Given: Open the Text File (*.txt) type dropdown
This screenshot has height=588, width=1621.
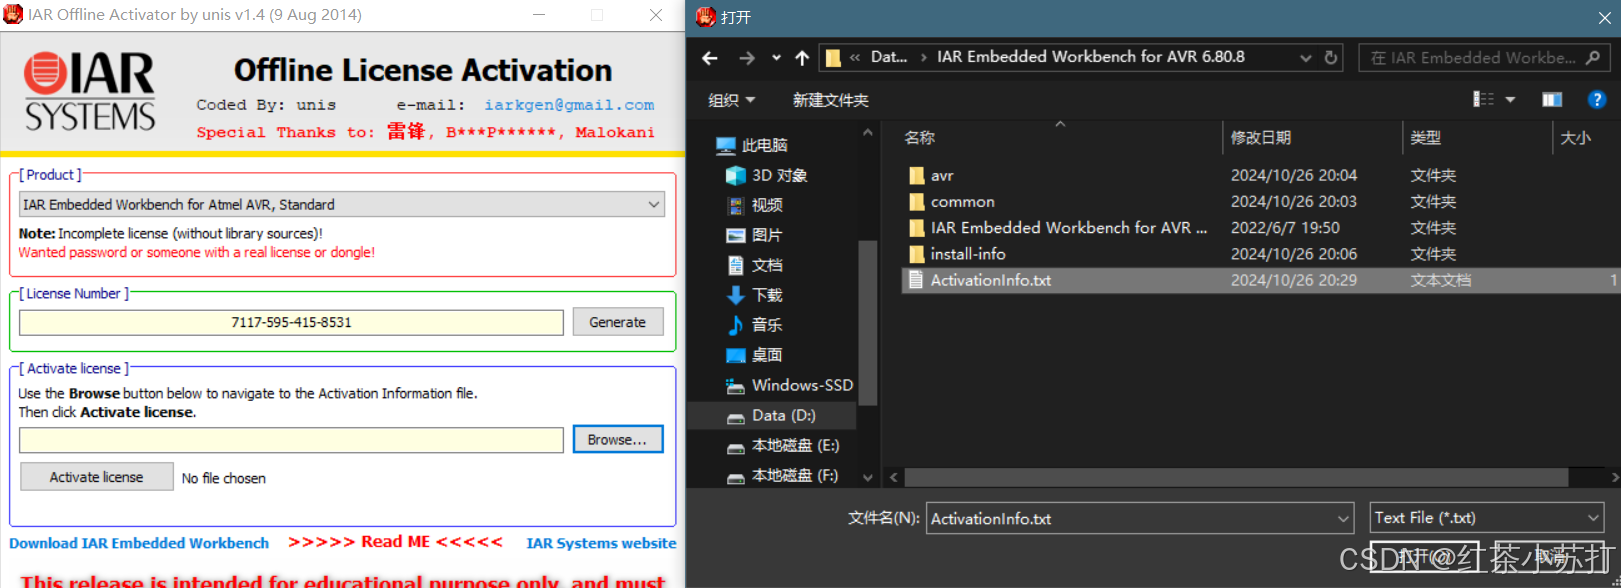Looking at the screenshot, I should [x=1487, y=518].
